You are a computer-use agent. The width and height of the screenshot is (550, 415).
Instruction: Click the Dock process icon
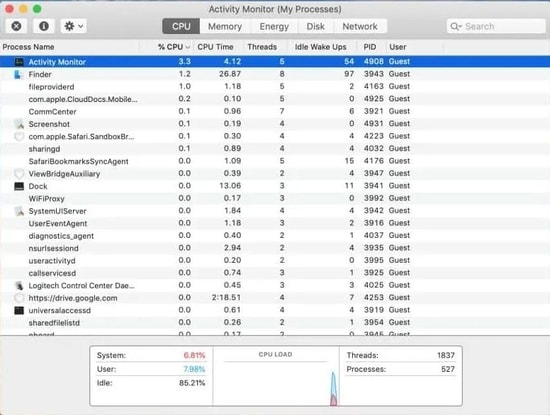click(x=19, y=186)
